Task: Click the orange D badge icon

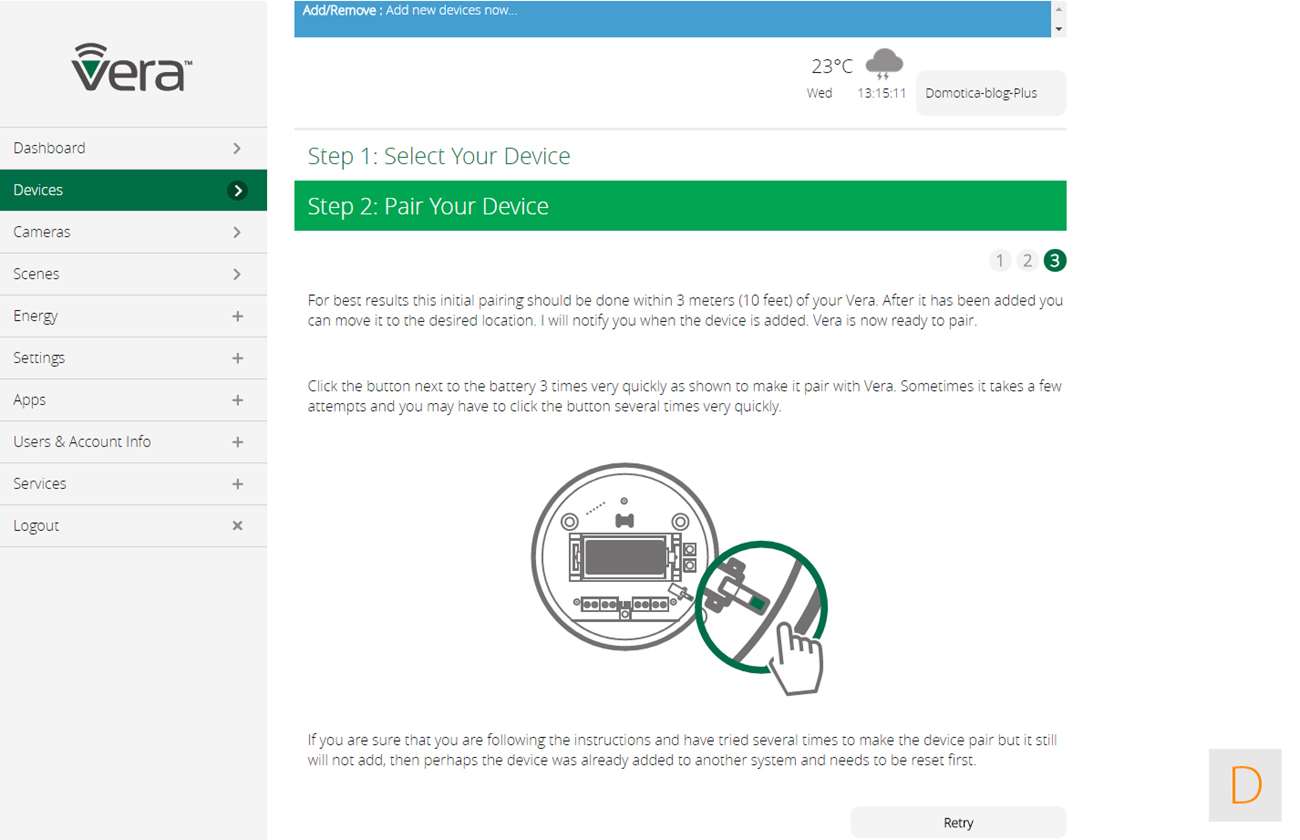Action: point(1245,785)
